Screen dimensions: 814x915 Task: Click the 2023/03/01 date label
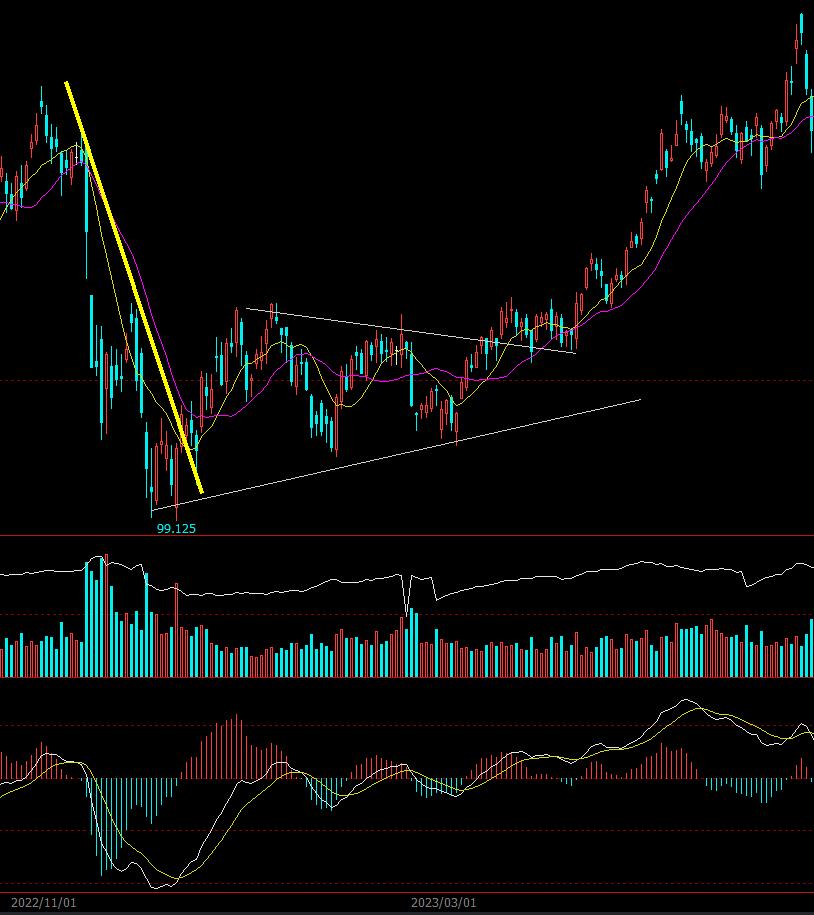tap(444, 903)
